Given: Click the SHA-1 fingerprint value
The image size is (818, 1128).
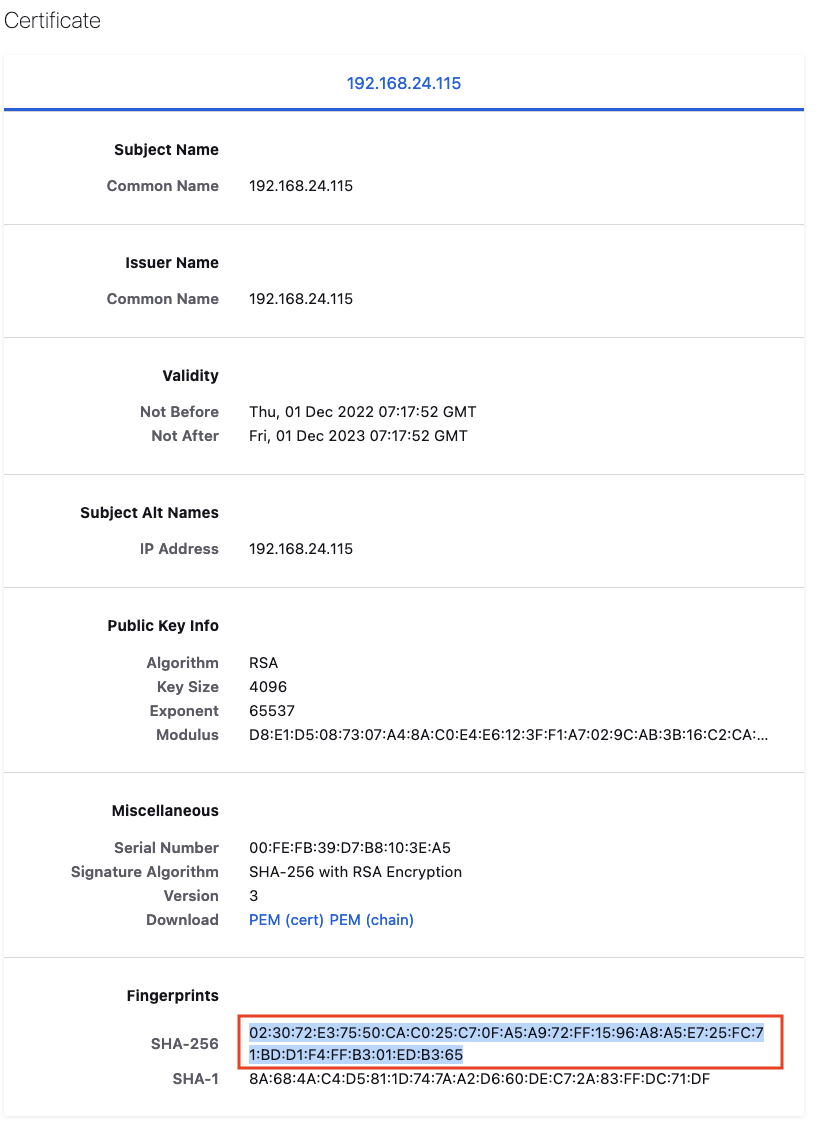Looking at the screenshot, I should (479, 1079).
